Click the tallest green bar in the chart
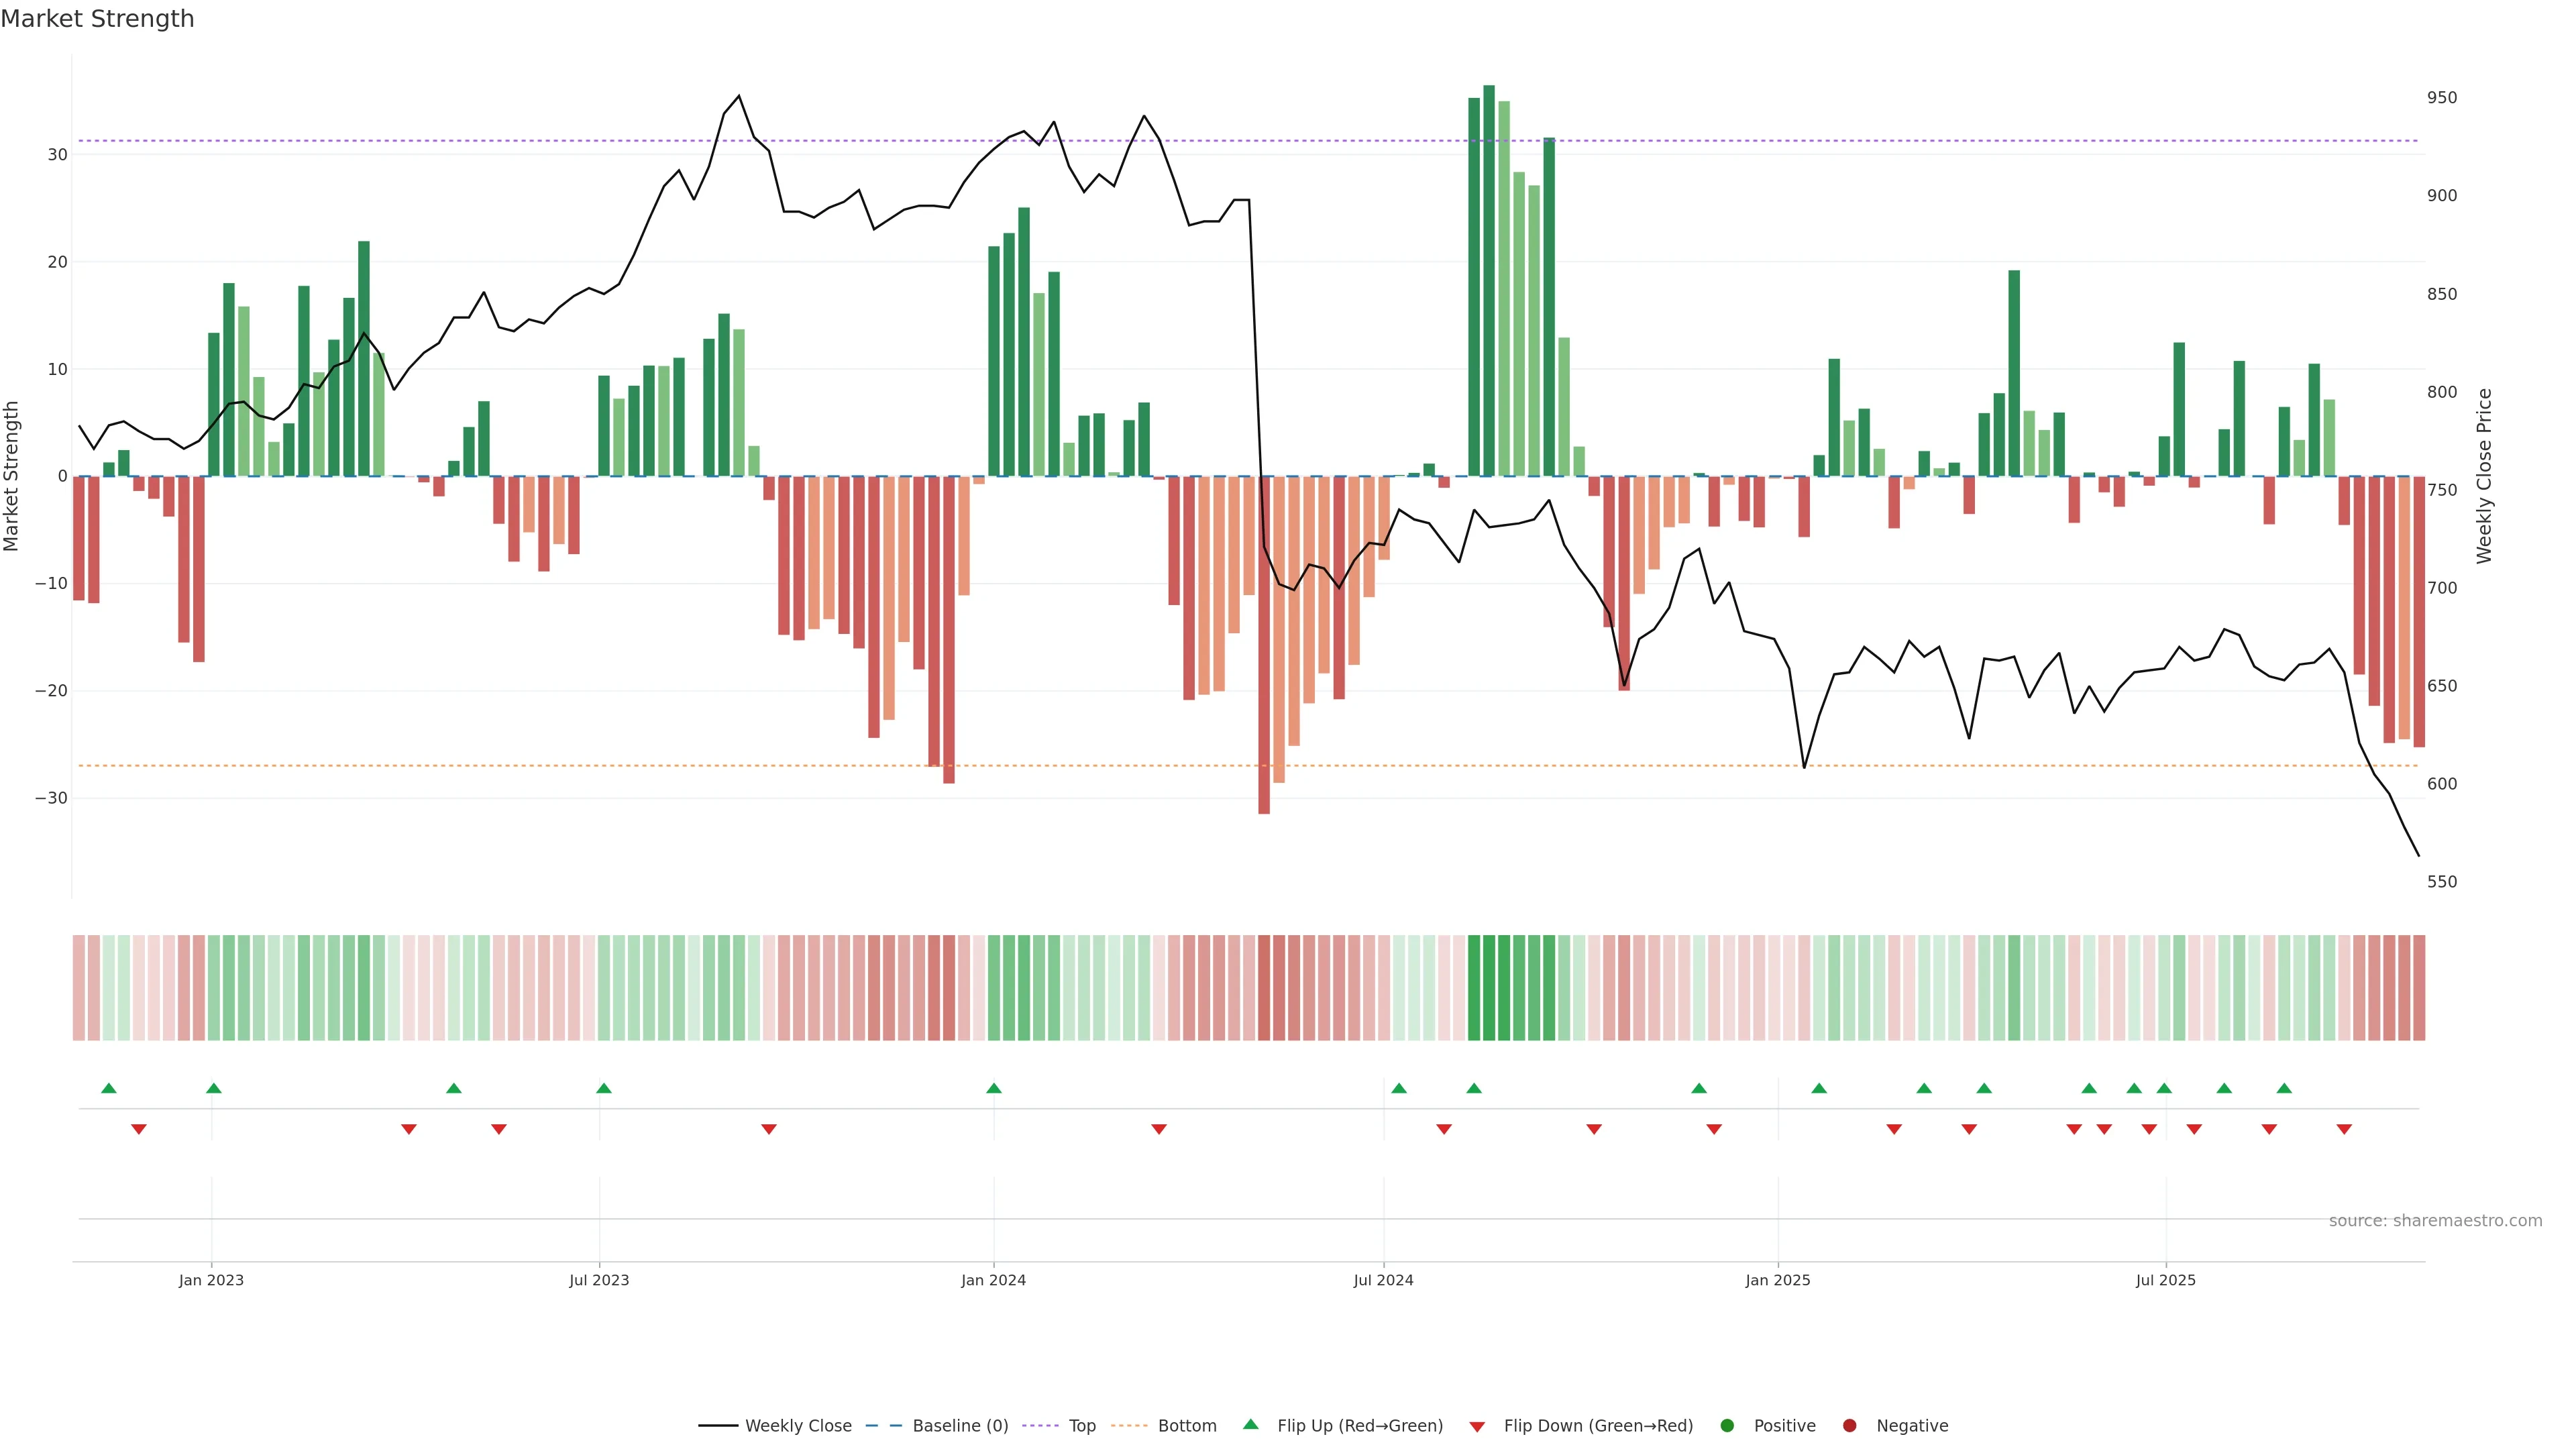2576x1449 pixels. pyautogui.click(x=1488, y=280)
